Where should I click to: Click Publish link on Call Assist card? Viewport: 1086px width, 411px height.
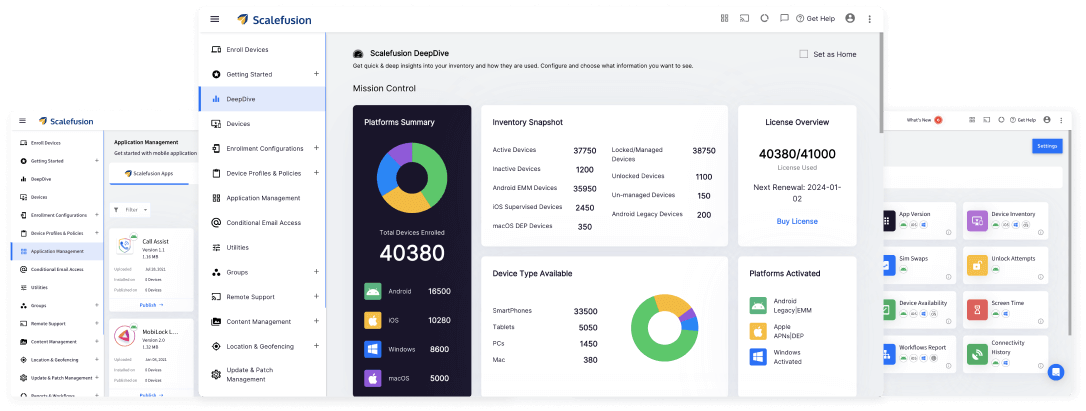(152, 304)
